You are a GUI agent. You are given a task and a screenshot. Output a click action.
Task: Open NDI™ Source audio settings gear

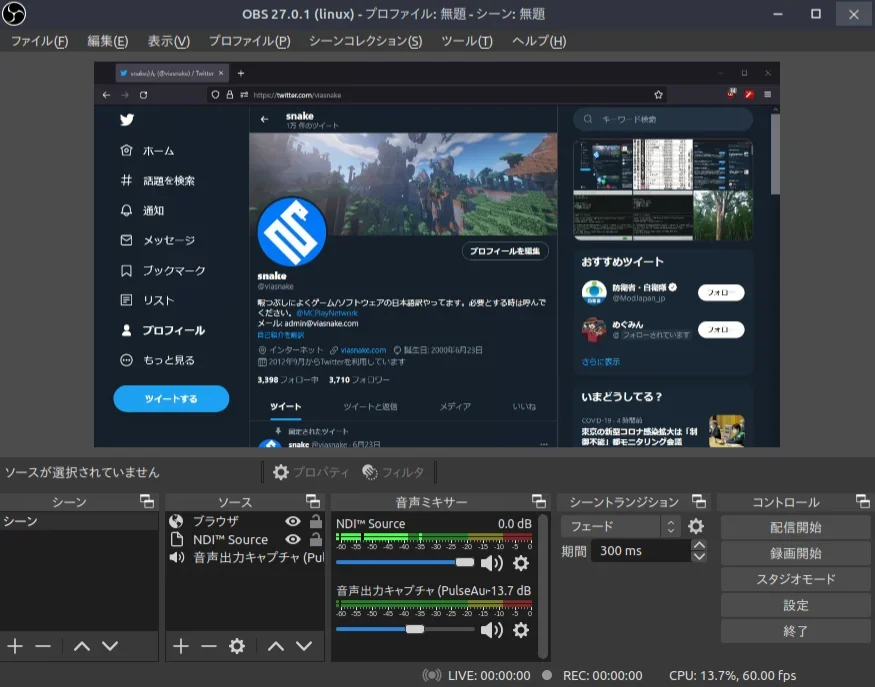(521, 563)
